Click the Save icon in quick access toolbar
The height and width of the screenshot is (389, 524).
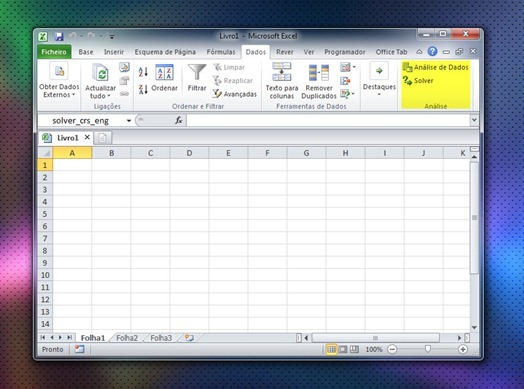click(x=59, y=36)
